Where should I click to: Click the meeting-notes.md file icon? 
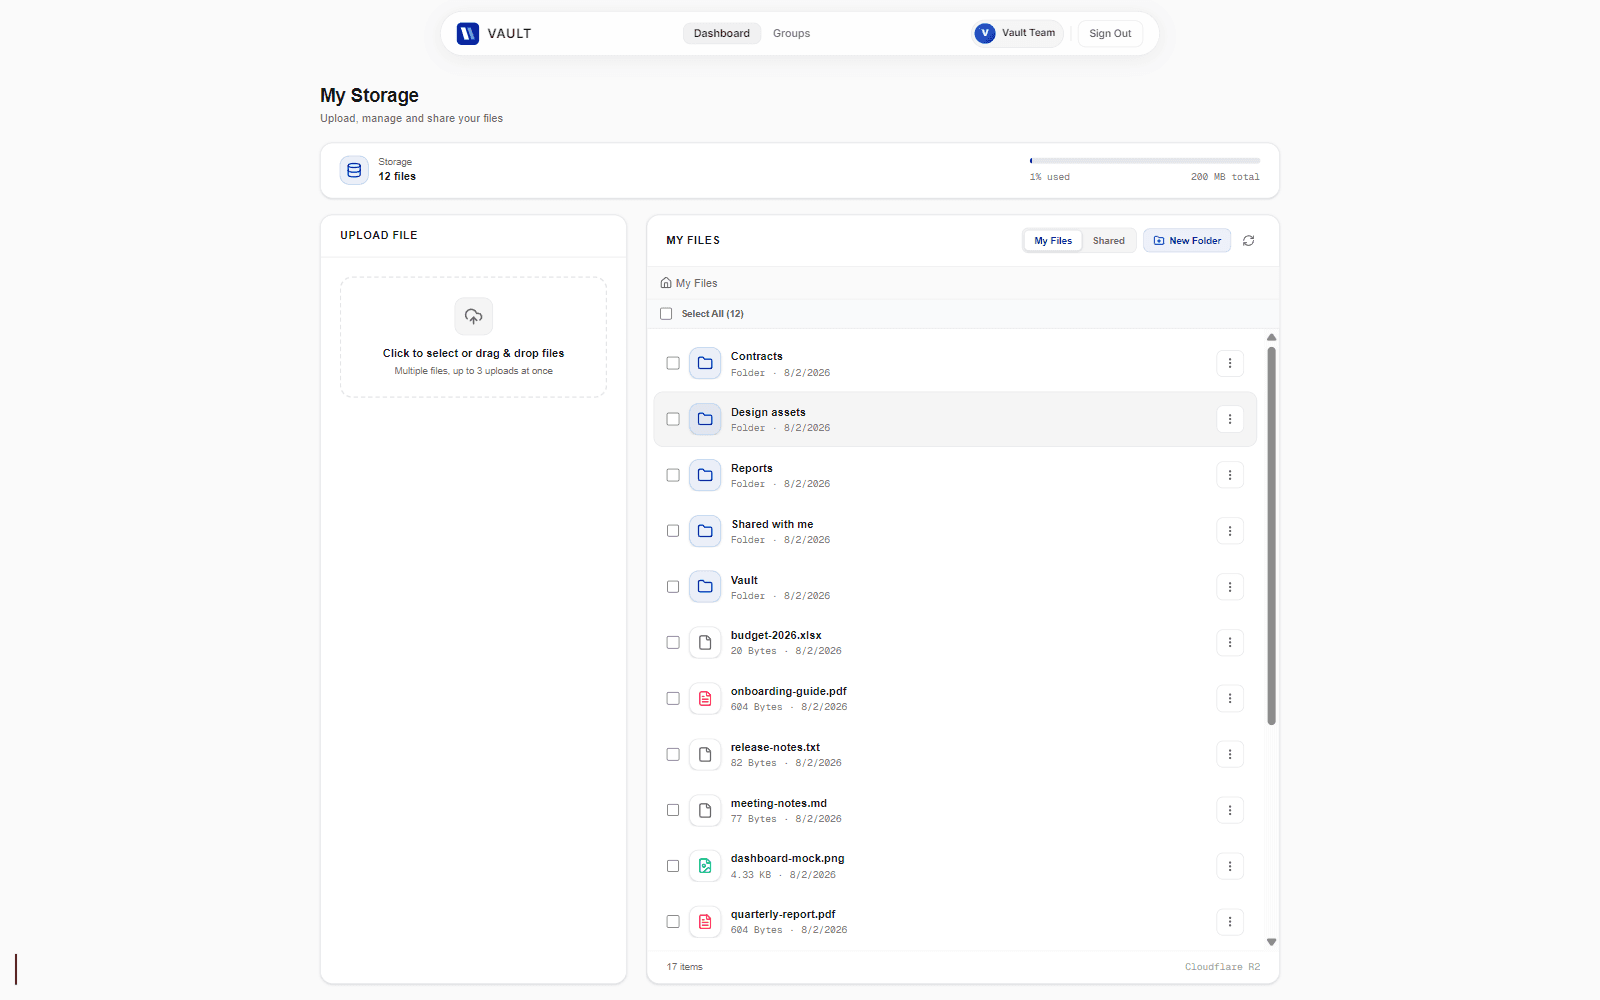click(x=705, y=810)
